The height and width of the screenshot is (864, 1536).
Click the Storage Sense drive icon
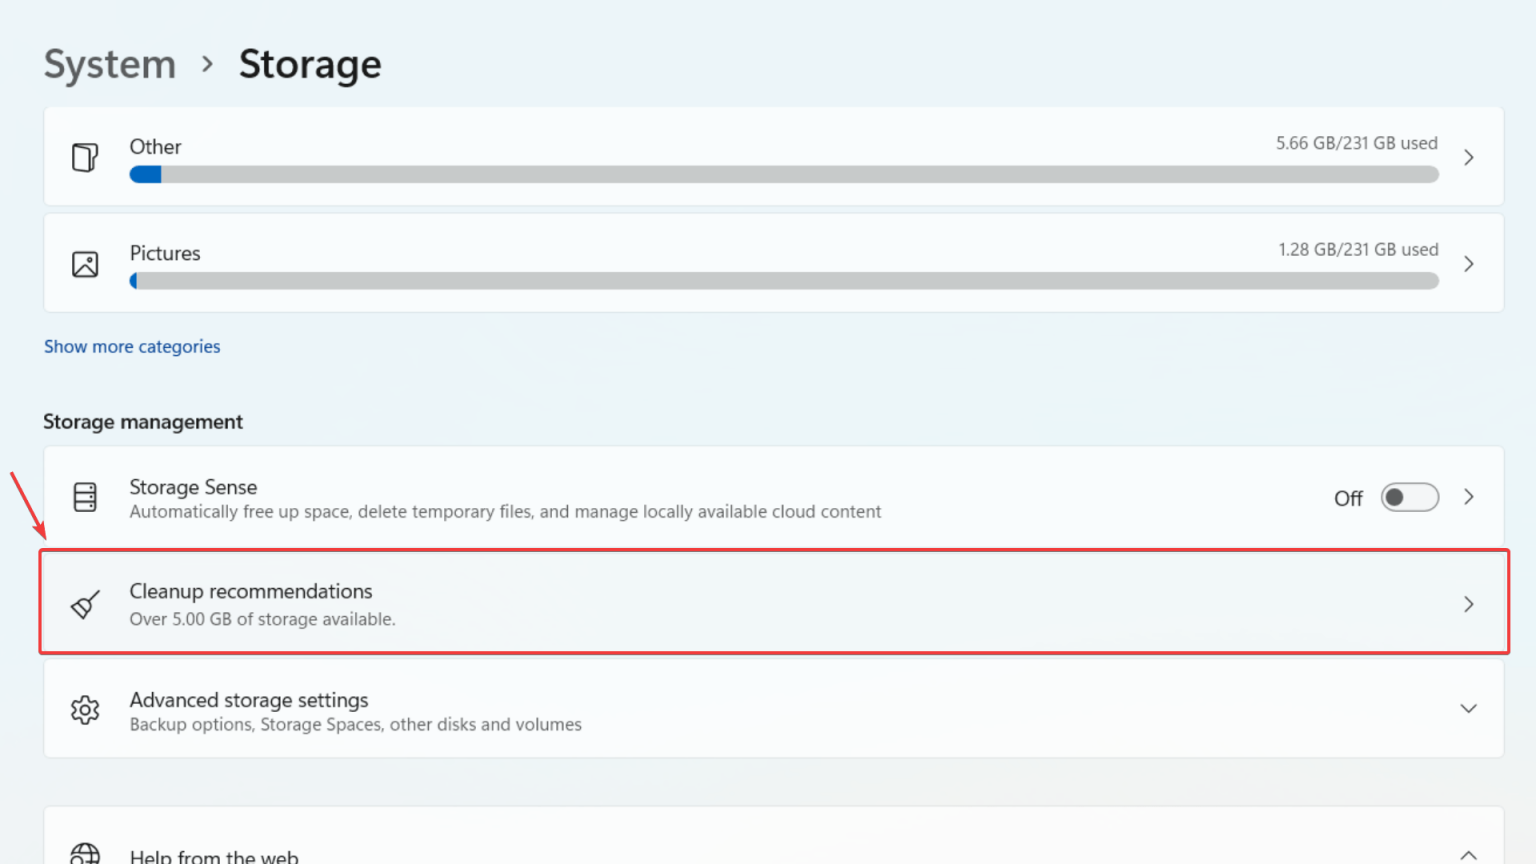85,497
